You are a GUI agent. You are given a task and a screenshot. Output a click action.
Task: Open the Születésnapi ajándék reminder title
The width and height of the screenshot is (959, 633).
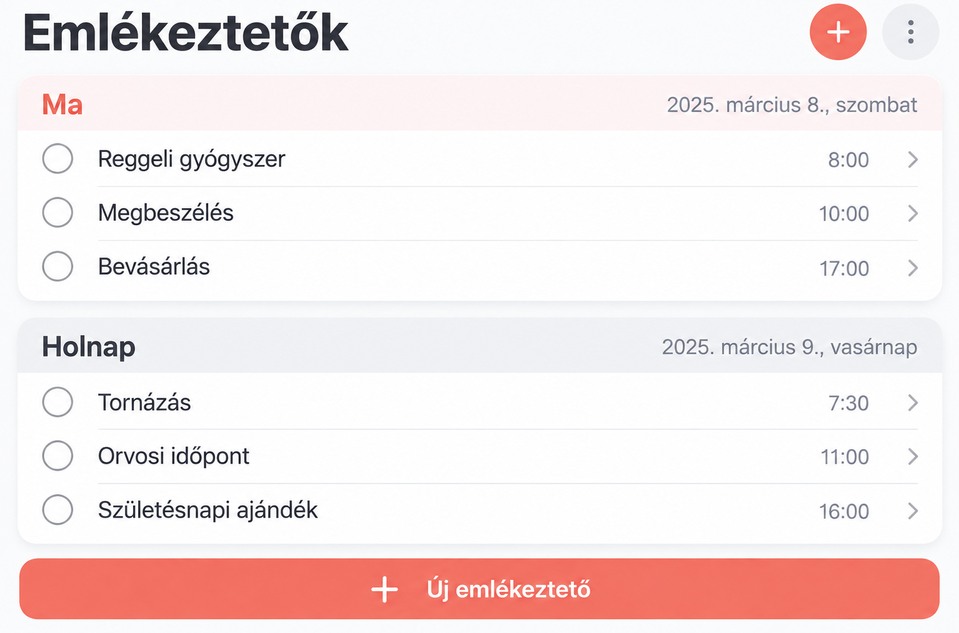click(x=208, y=510)
